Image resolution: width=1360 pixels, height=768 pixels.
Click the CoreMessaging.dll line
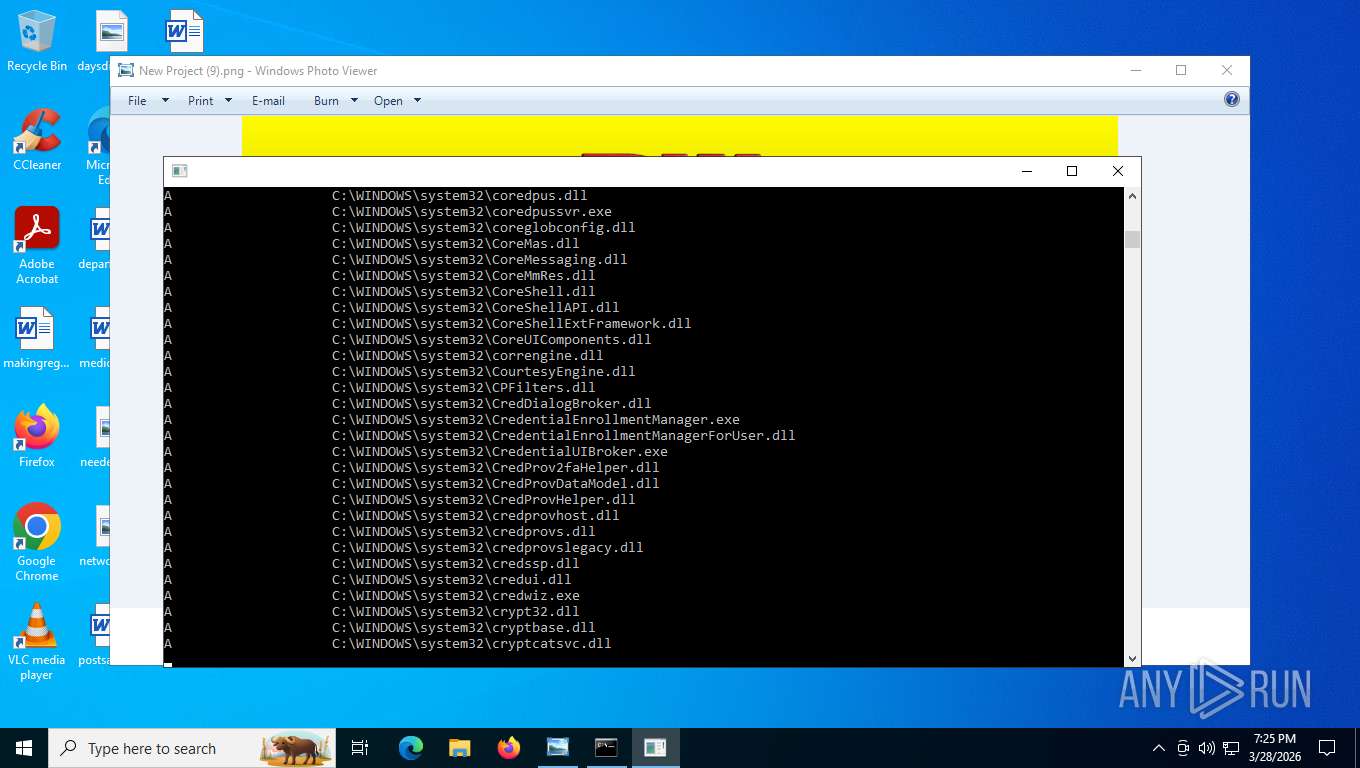click(x=480, y=260)
